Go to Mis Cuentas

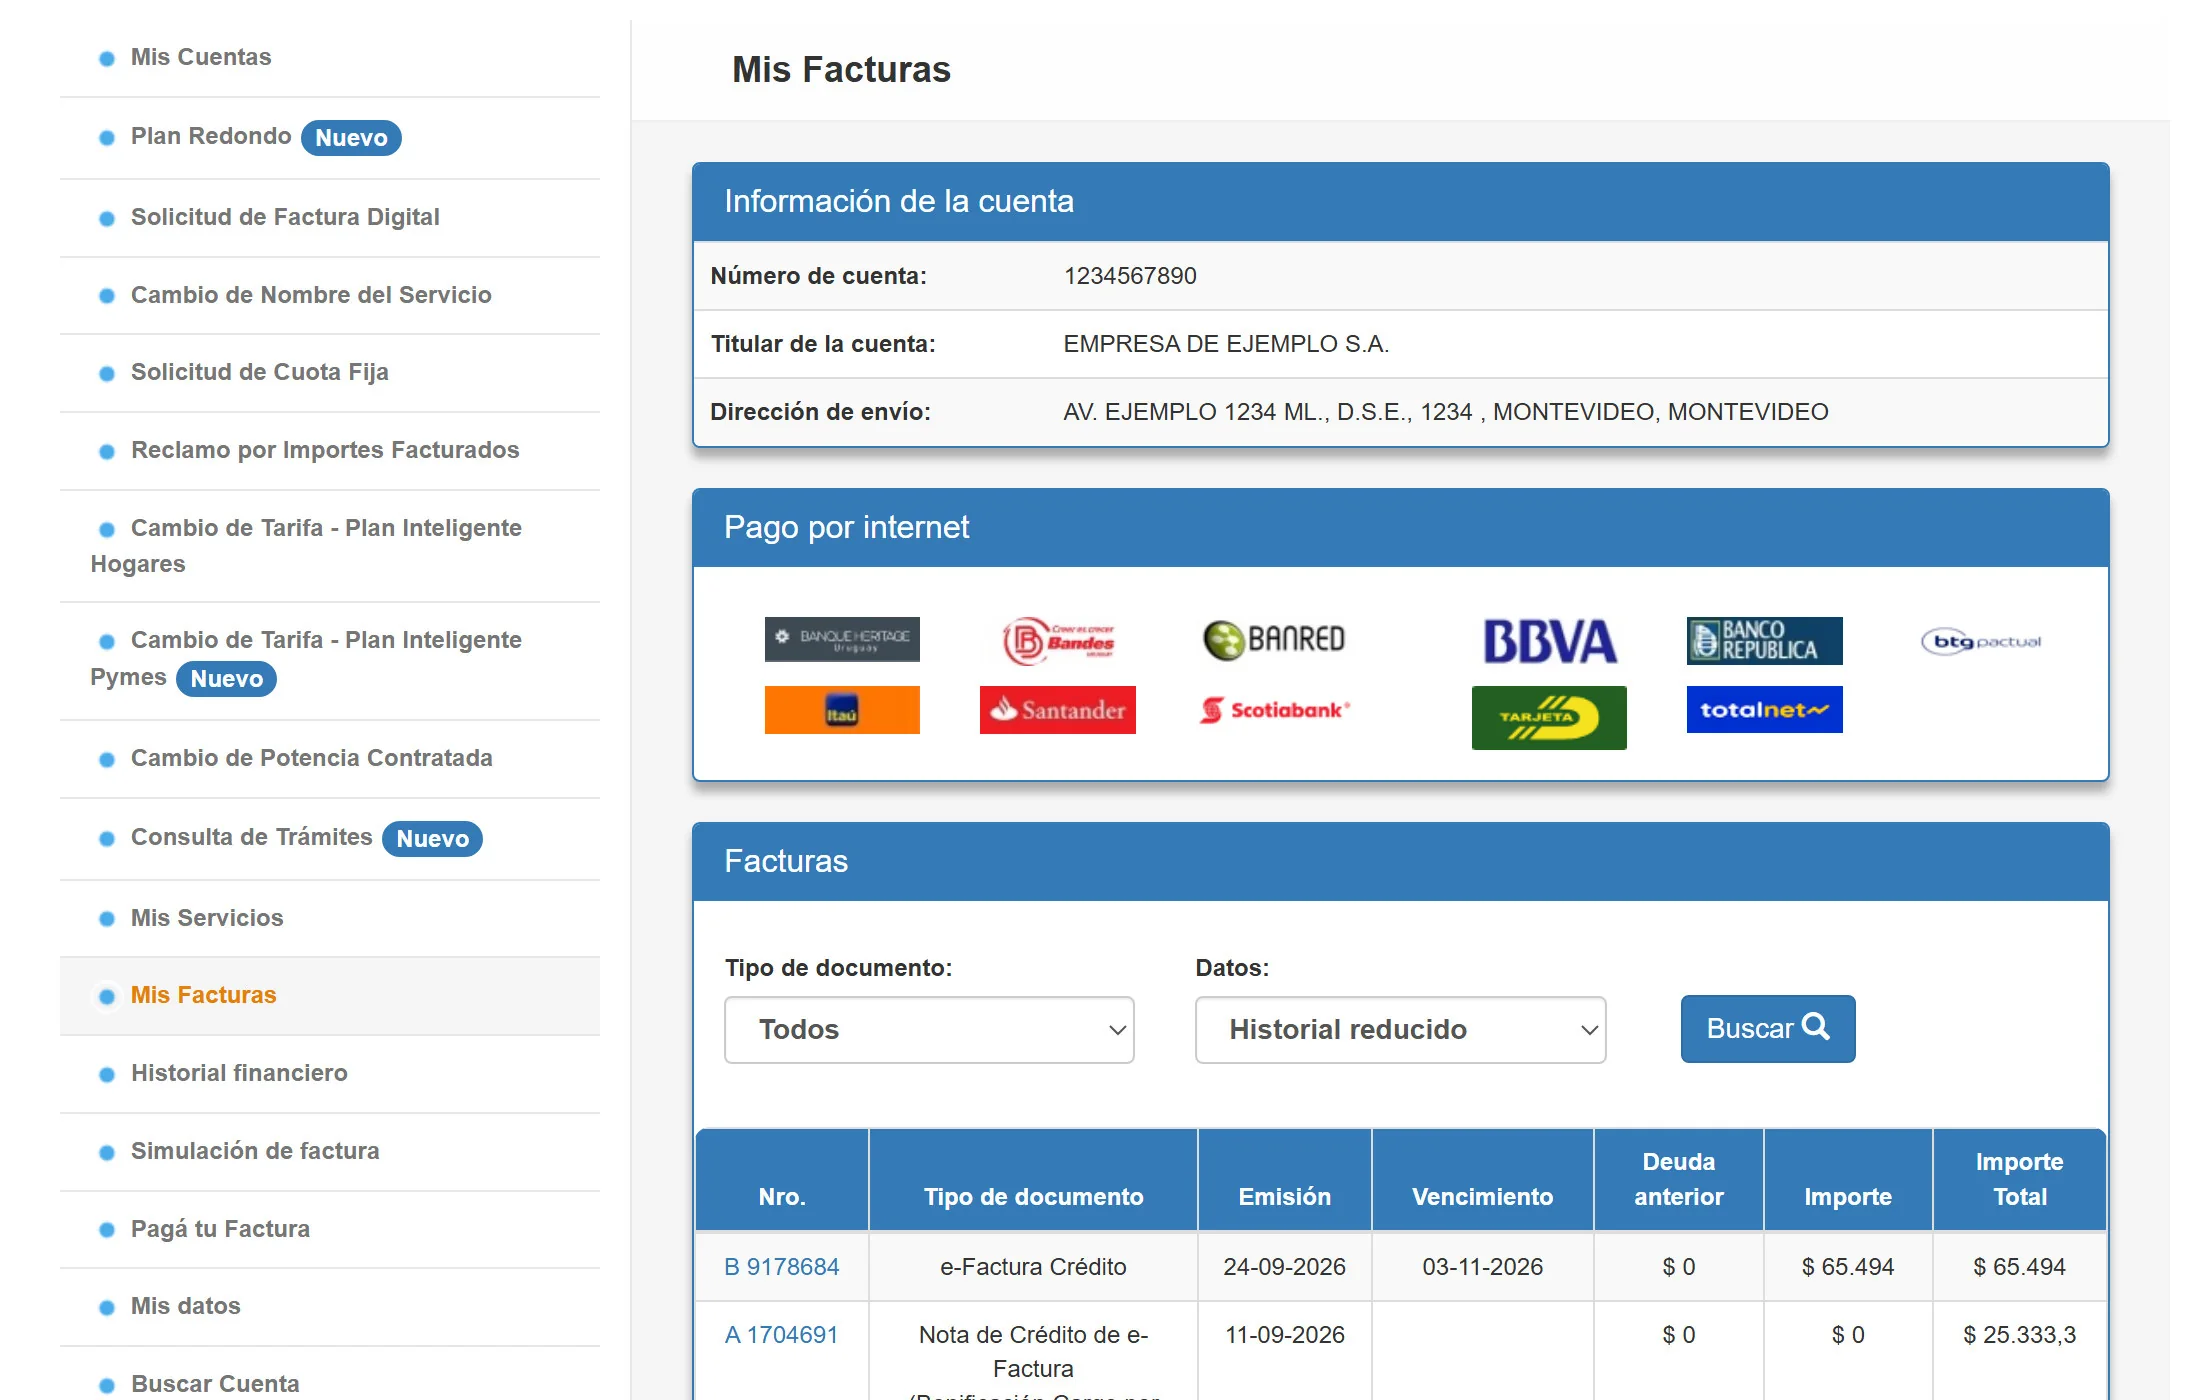[201, 57]
